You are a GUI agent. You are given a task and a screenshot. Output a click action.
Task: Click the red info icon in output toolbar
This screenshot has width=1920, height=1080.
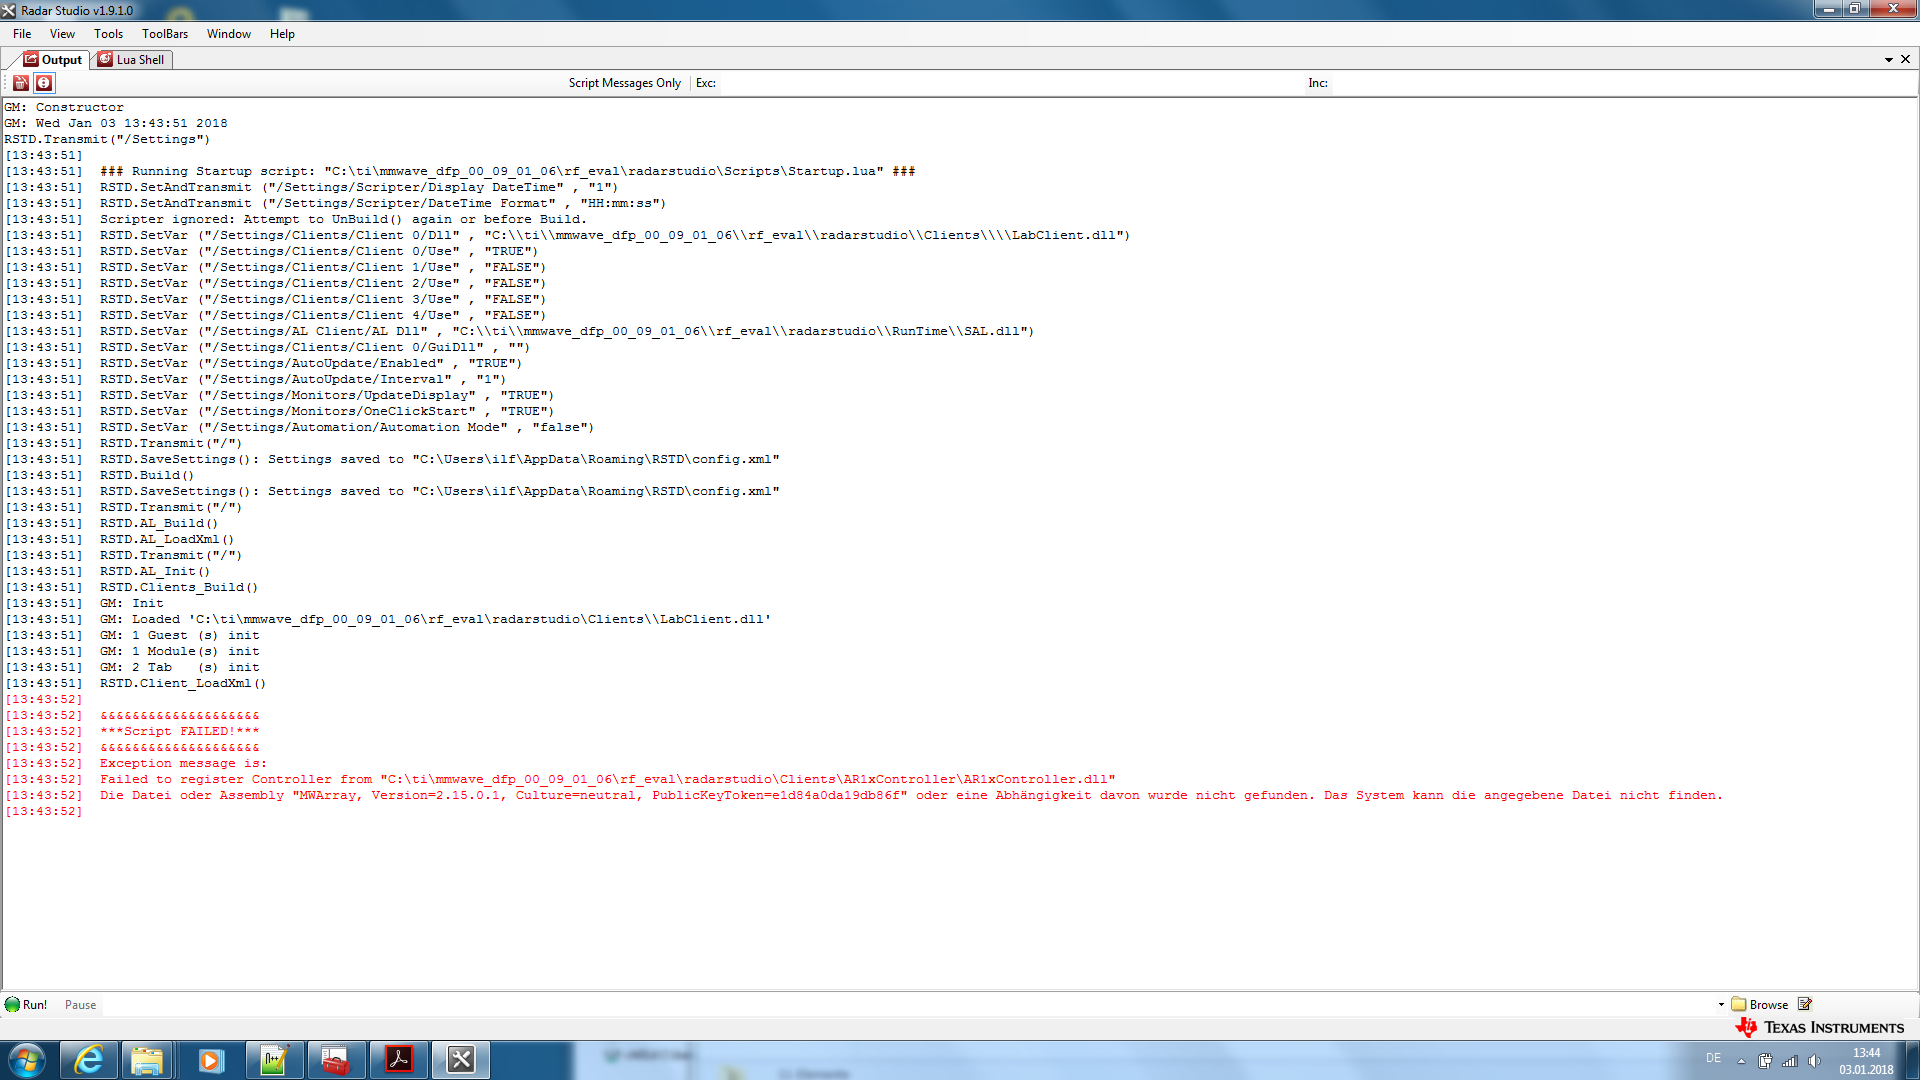pyautogui.click(x=44, y=83)
